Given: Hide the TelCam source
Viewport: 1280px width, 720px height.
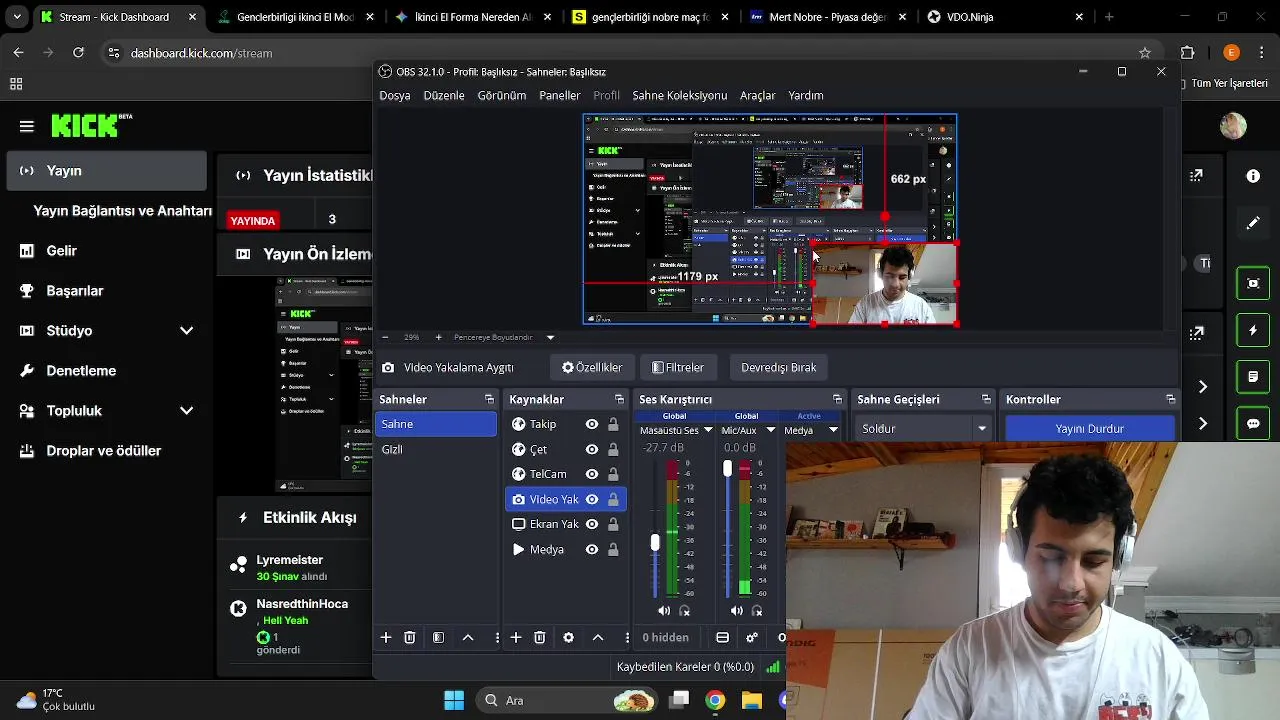Looking at the screenshot, I should [x=592, y=474].
